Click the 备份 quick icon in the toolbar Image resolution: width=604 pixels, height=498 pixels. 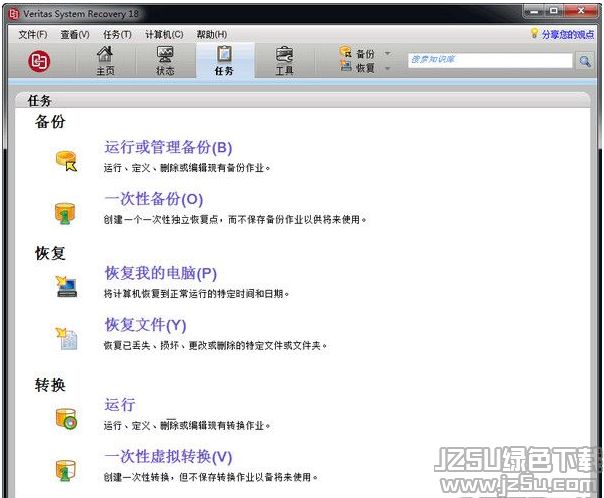(346, 52)
